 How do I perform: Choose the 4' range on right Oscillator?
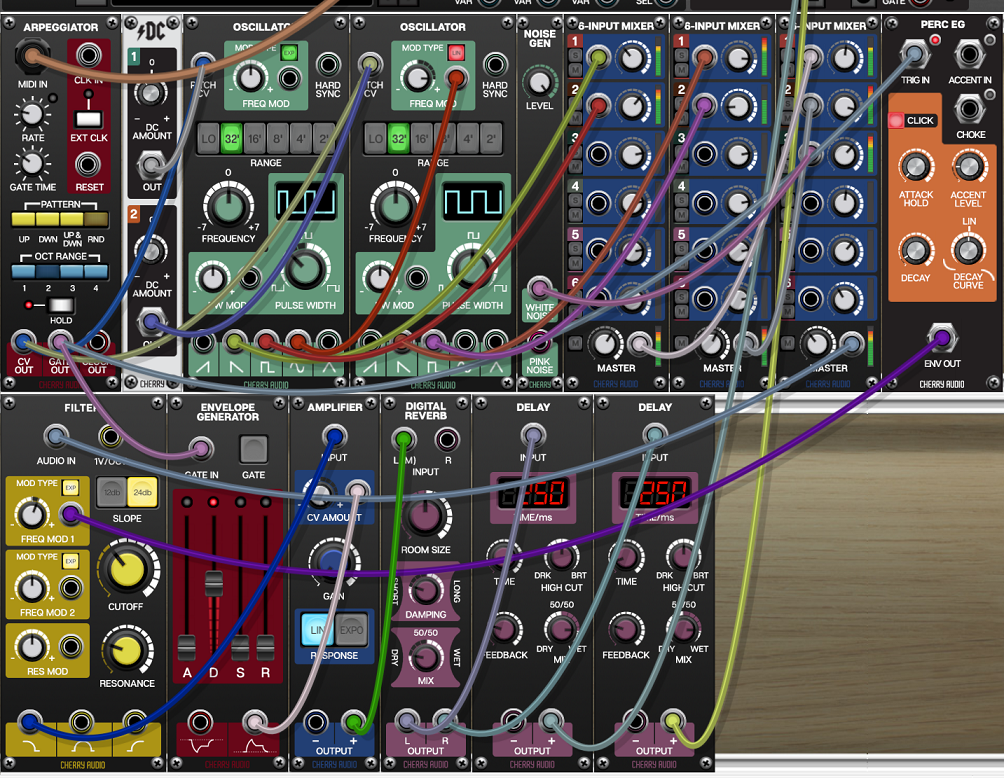coord(468,139)
